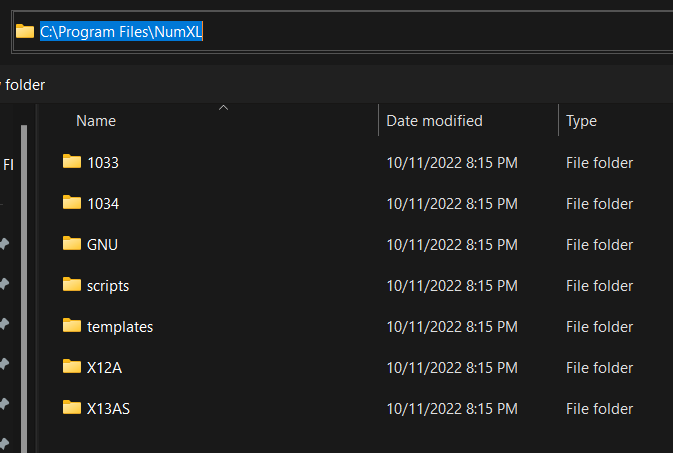Select the 1034 folder icon
673x453 pixels.
[72, 202]
